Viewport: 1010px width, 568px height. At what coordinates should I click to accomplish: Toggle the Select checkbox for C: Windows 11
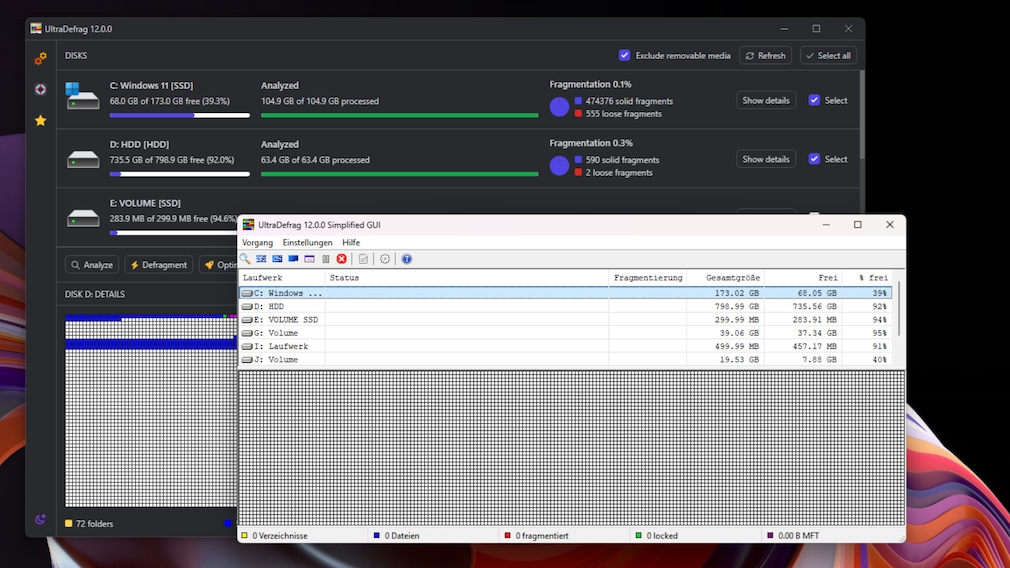point(814,100)
